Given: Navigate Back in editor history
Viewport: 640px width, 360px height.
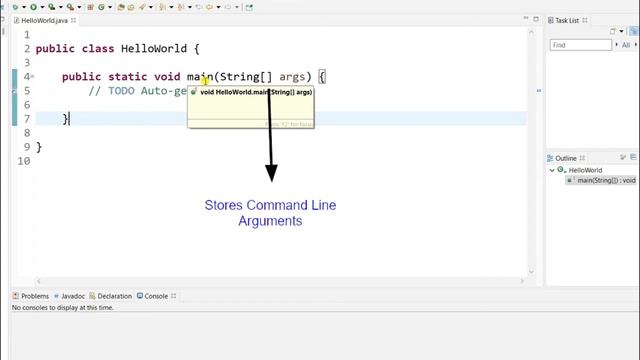Looking at the screenshot, I should [x=209, y=7].
